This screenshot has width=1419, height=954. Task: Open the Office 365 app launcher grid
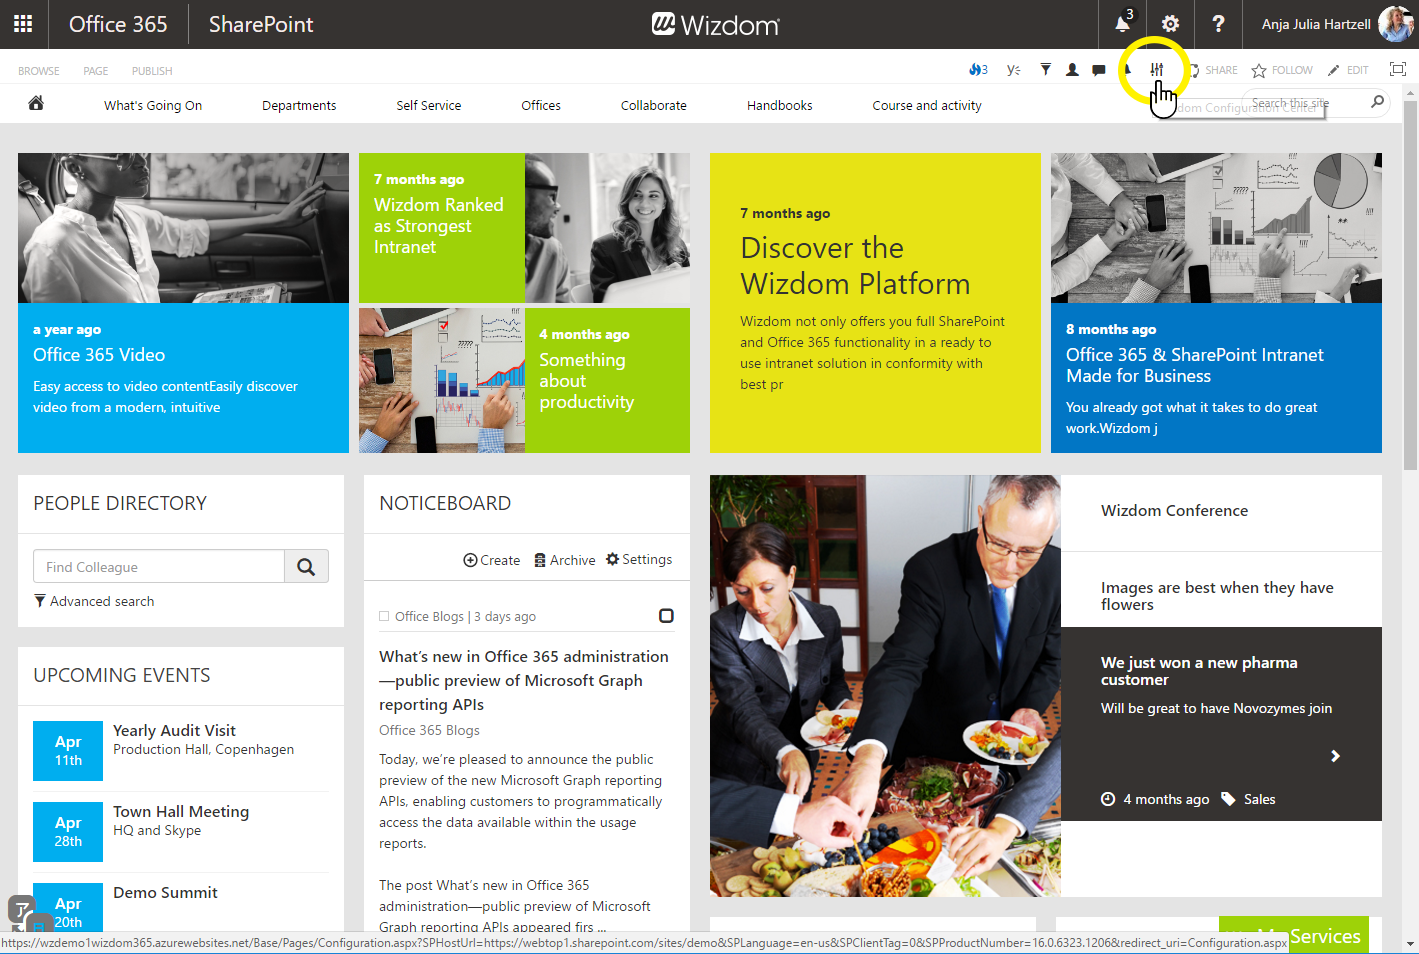pyautogui.click(x=23, y=24)
